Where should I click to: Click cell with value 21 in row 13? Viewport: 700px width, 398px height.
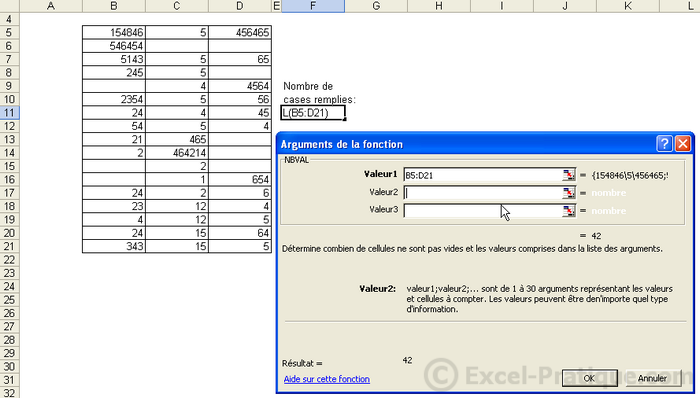[x=114, y=140]
